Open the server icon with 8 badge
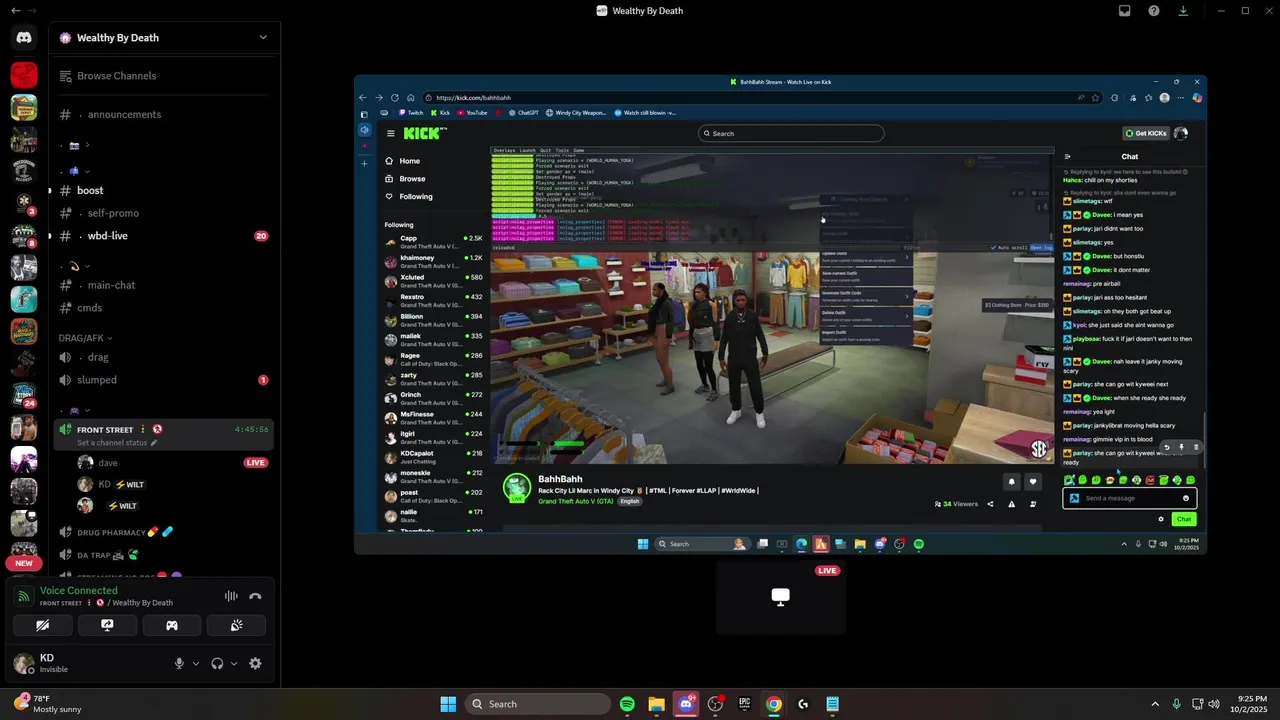The height and width of the screenshot is (720, 1280). point(24,235)
